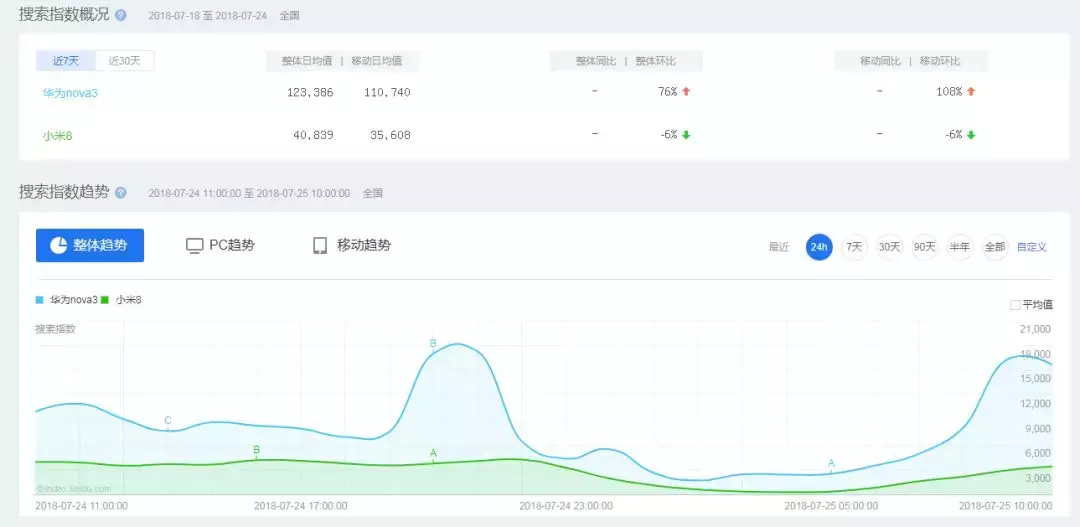
Task: Open the 华为nova3 keyword link
Action: [x=70, y=92]
